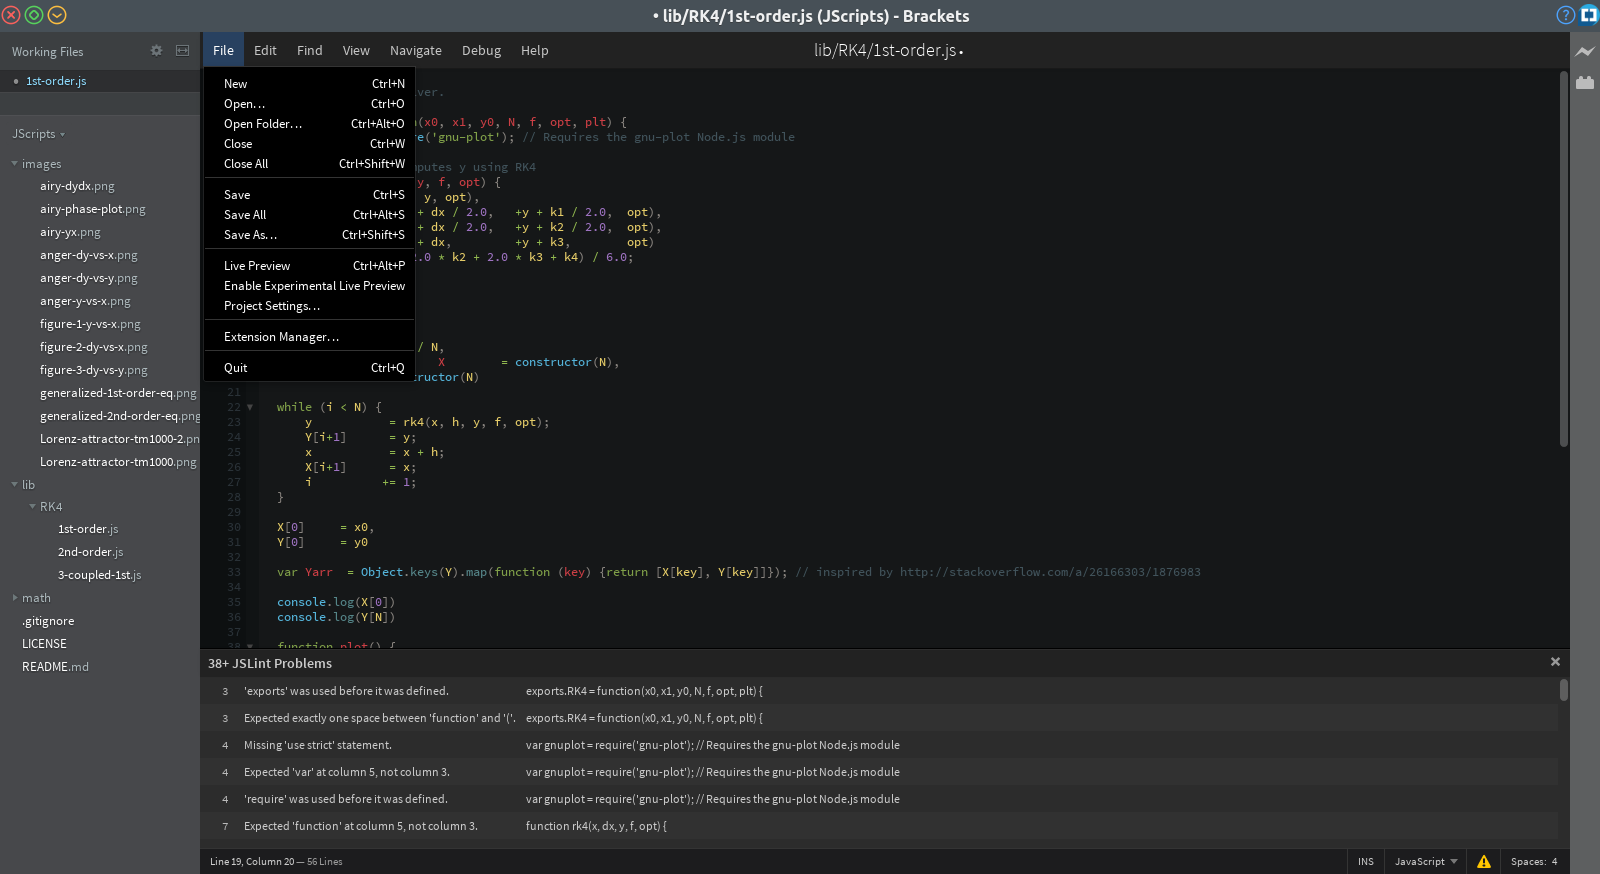Collapse the images folder
The image size is (1600, 874).
[x=14, y=164]
